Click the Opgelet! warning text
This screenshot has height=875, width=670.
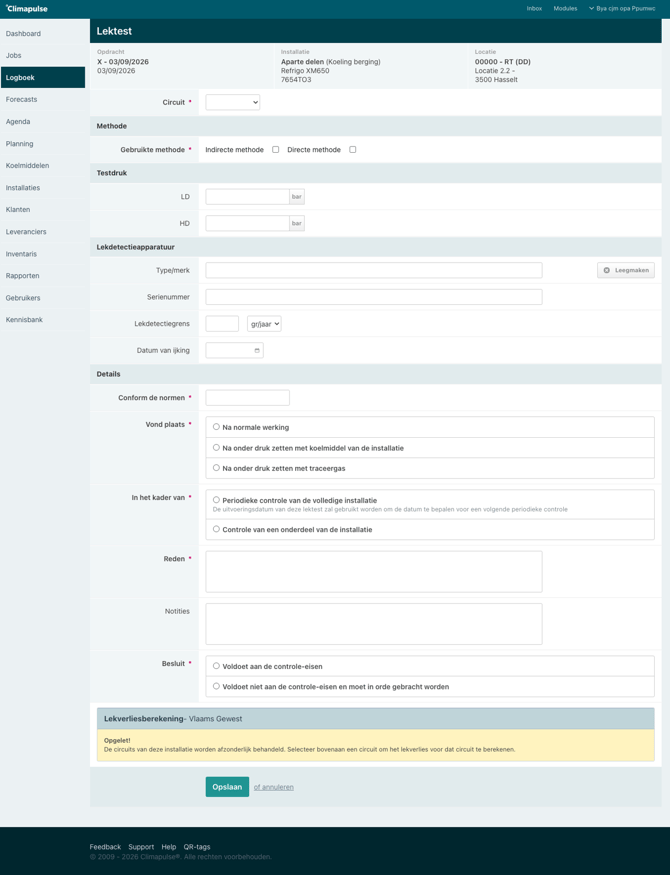click(x=117, y=741)
